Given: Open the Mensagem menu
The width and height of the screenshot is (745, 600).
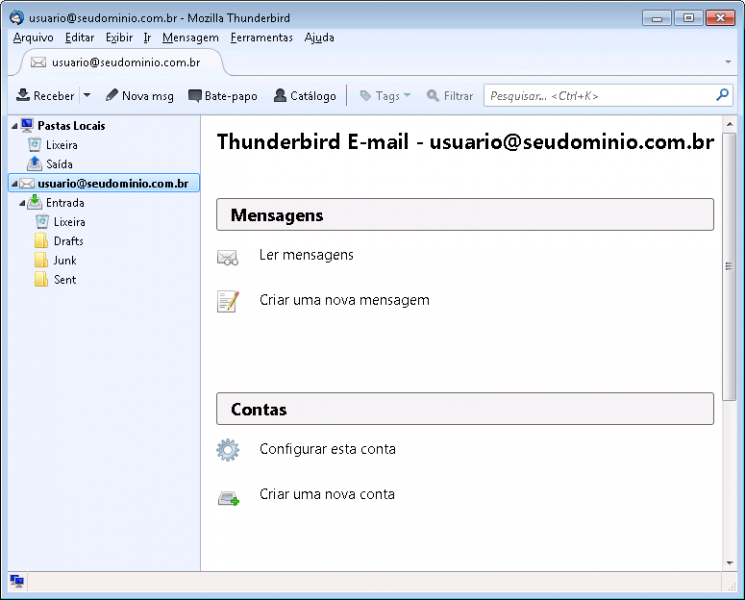Looking at the screenshot, I should pyautogui.click(x=190, y=38).
